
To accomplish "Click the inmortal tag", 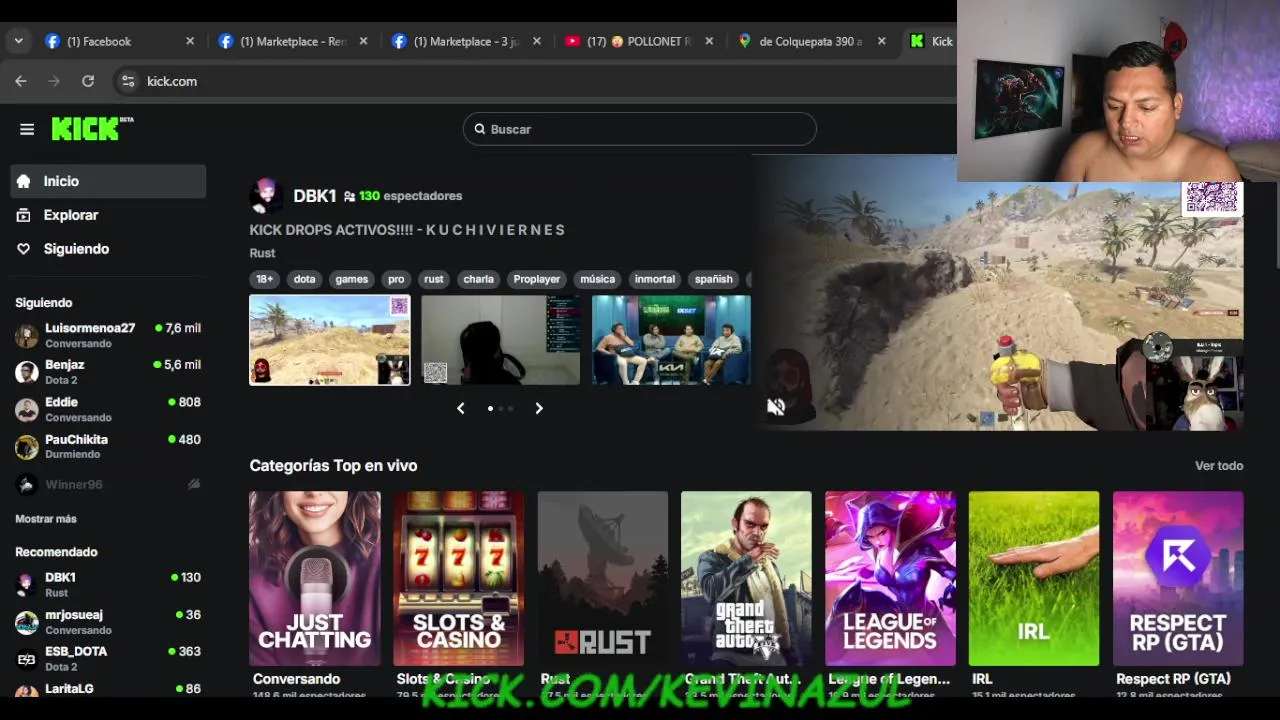I will 655,279.
